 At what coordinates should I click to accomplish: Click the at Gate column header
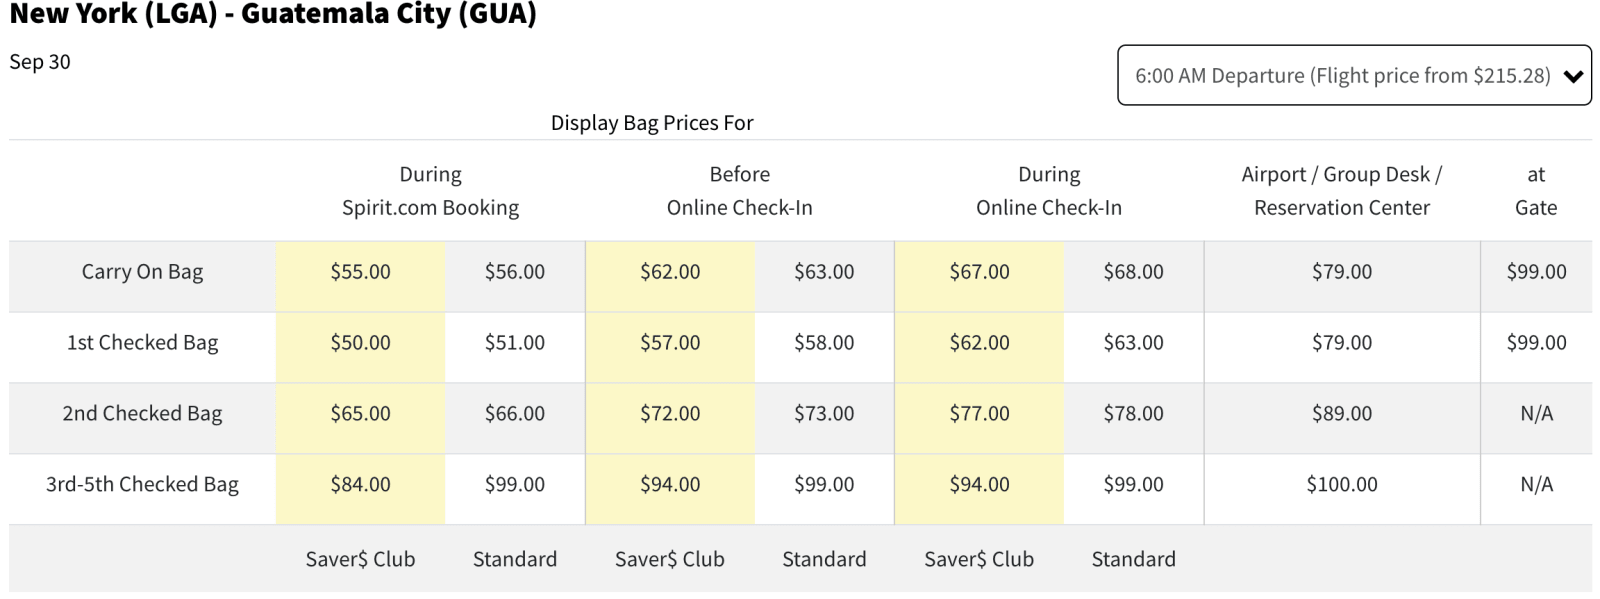tap(1536, 191)
